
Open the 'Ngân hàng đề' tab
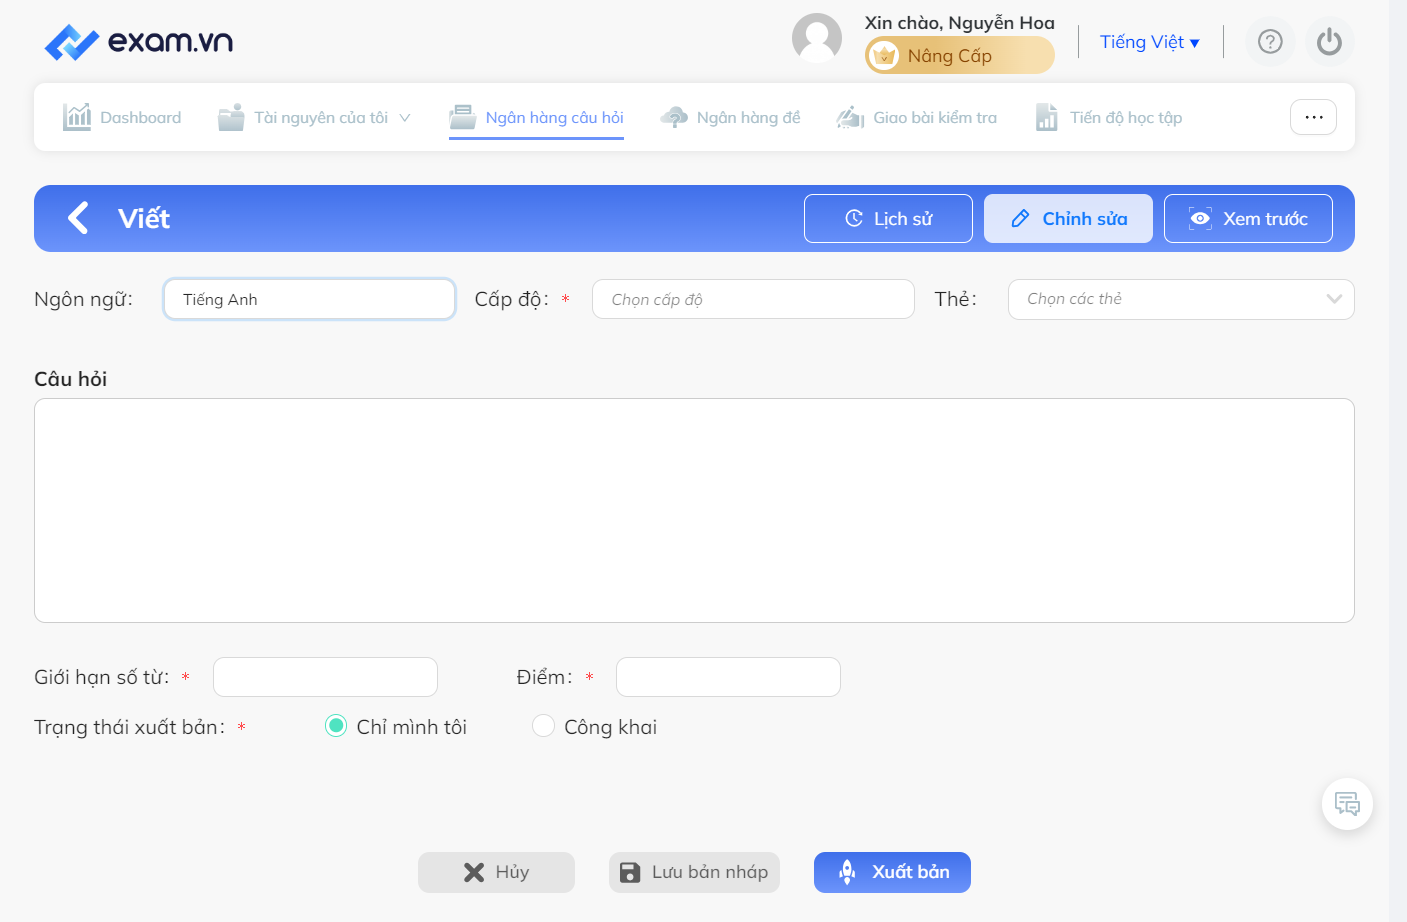pos(730,117)
